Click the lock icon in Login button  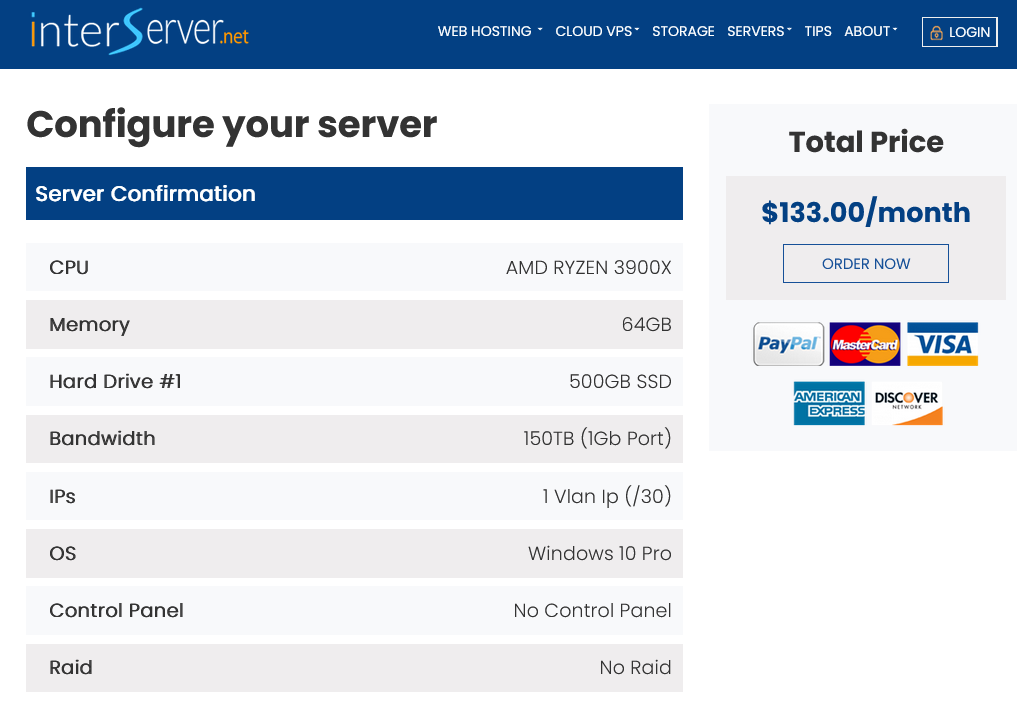point(937,32)
